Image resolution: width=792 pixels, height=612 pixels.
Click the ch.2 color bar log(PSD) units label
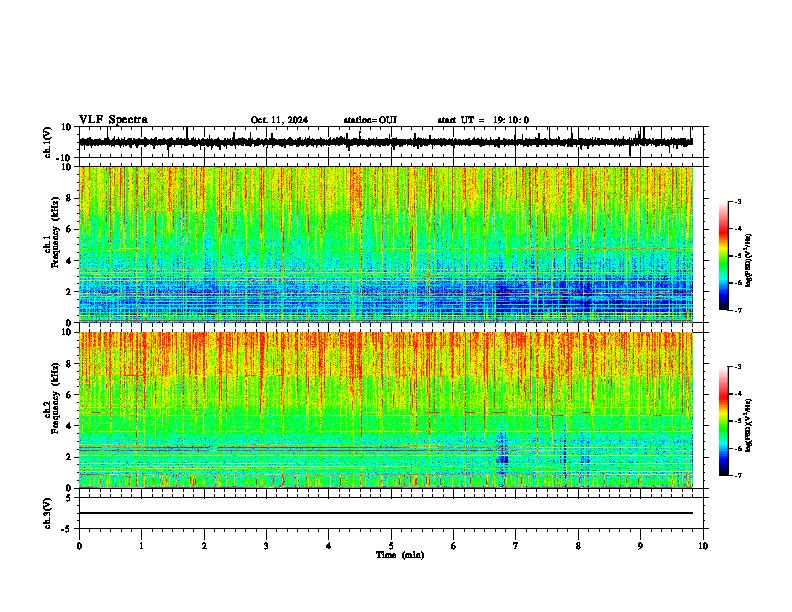coord(749,426)
